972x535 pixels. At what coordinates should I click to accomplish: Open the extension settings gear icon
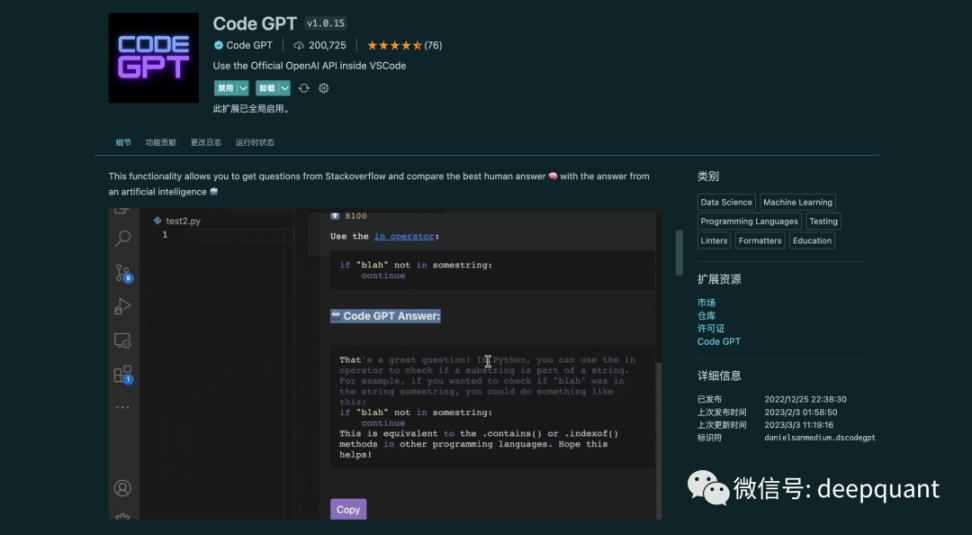click(x=324, y=88)
